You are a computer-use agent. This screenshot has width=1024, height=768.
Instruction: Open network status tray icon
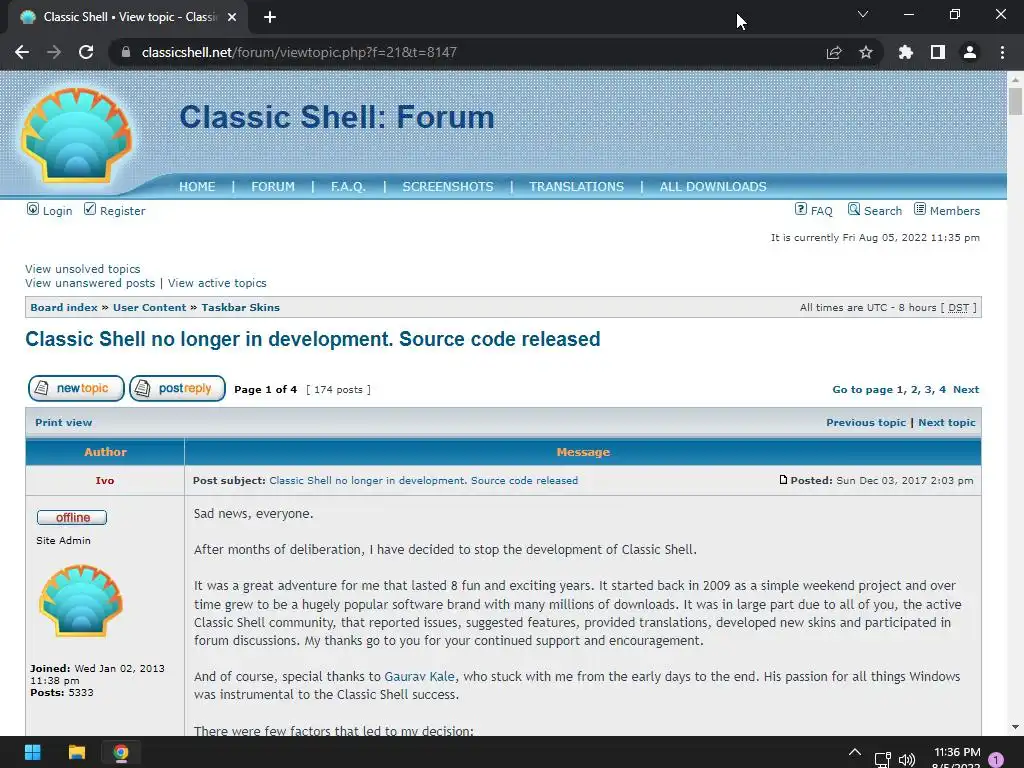pos(882,760)
